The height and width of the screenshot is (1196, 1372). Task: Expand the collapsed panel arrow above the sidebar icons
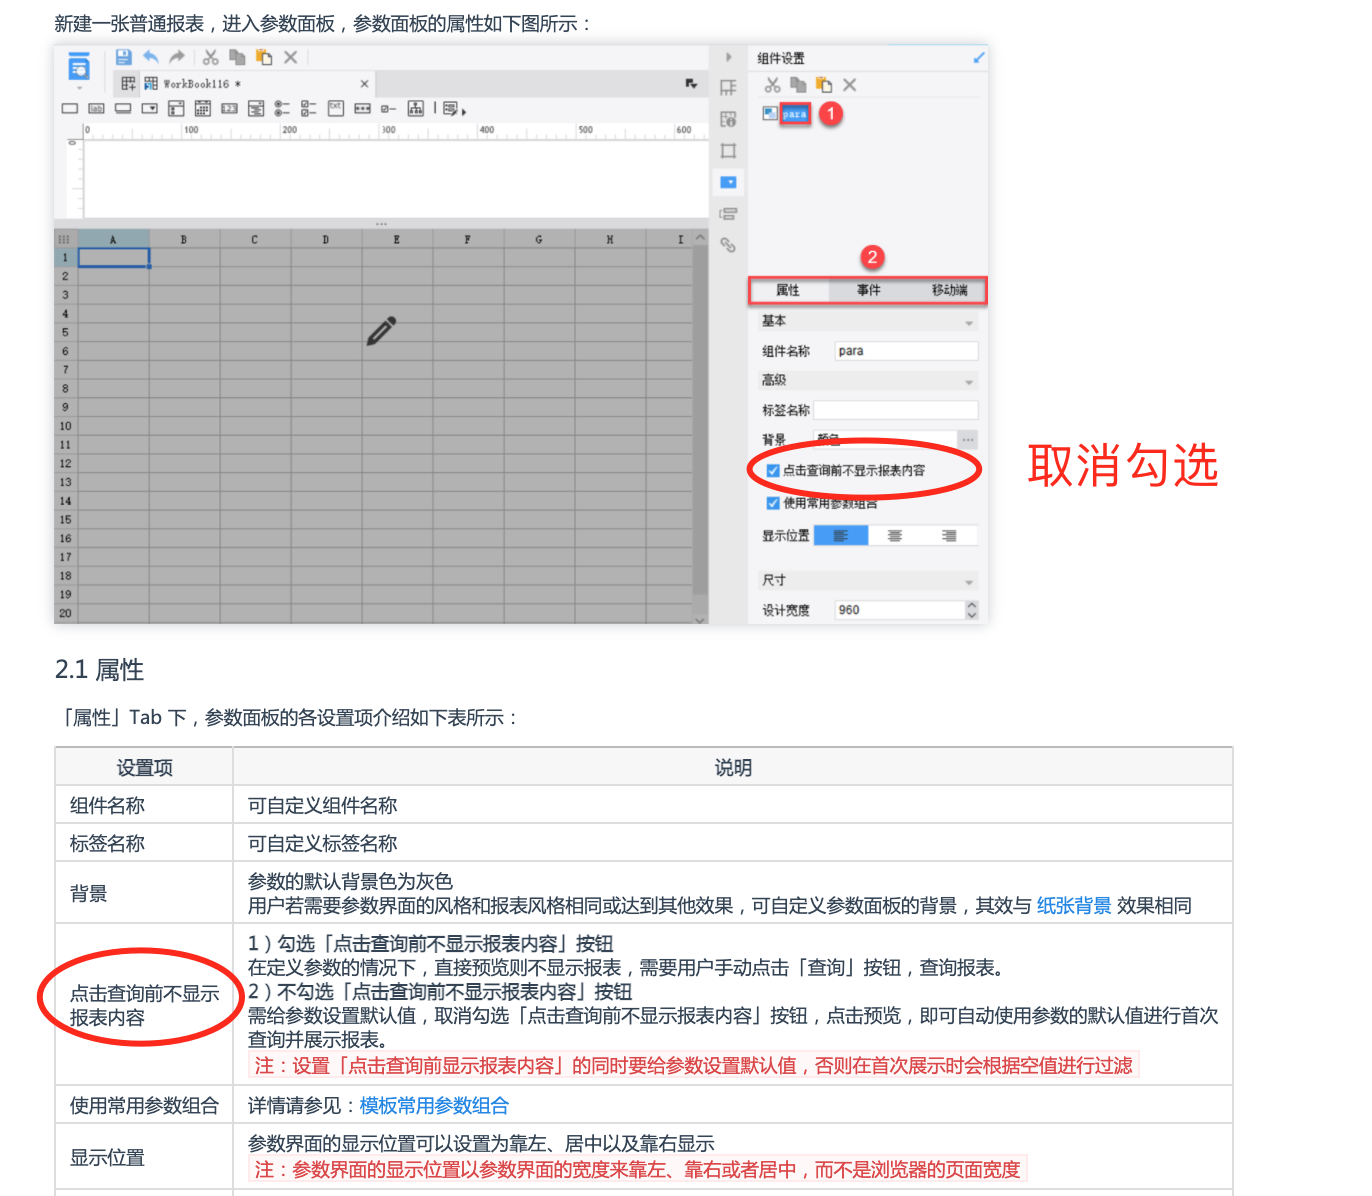click(x=728, y=57)
